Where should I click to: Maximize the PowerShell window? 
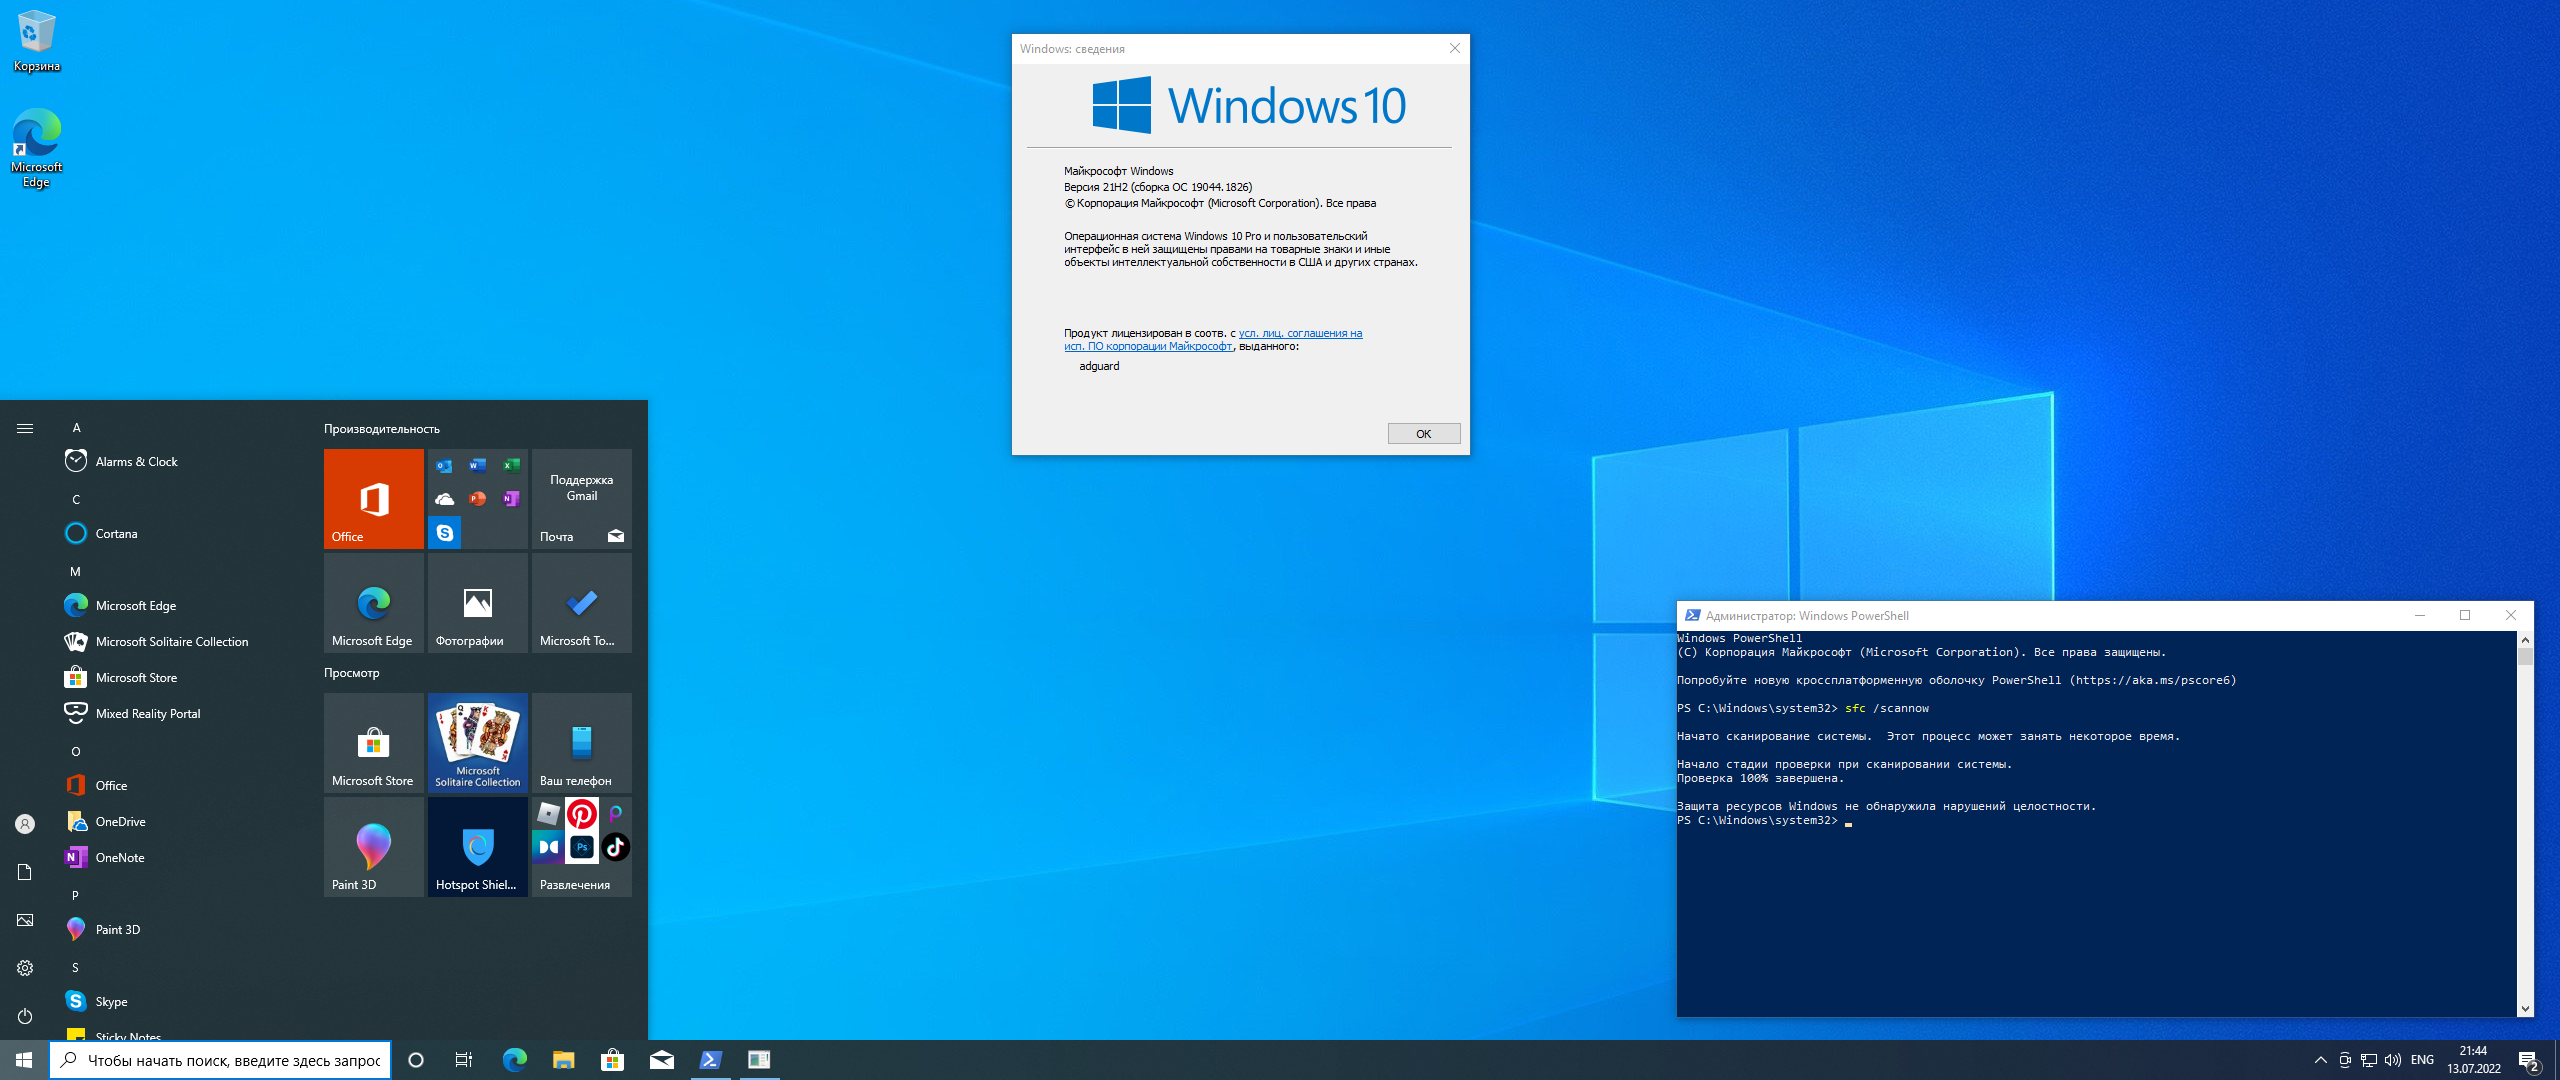tap(2465, 616)
